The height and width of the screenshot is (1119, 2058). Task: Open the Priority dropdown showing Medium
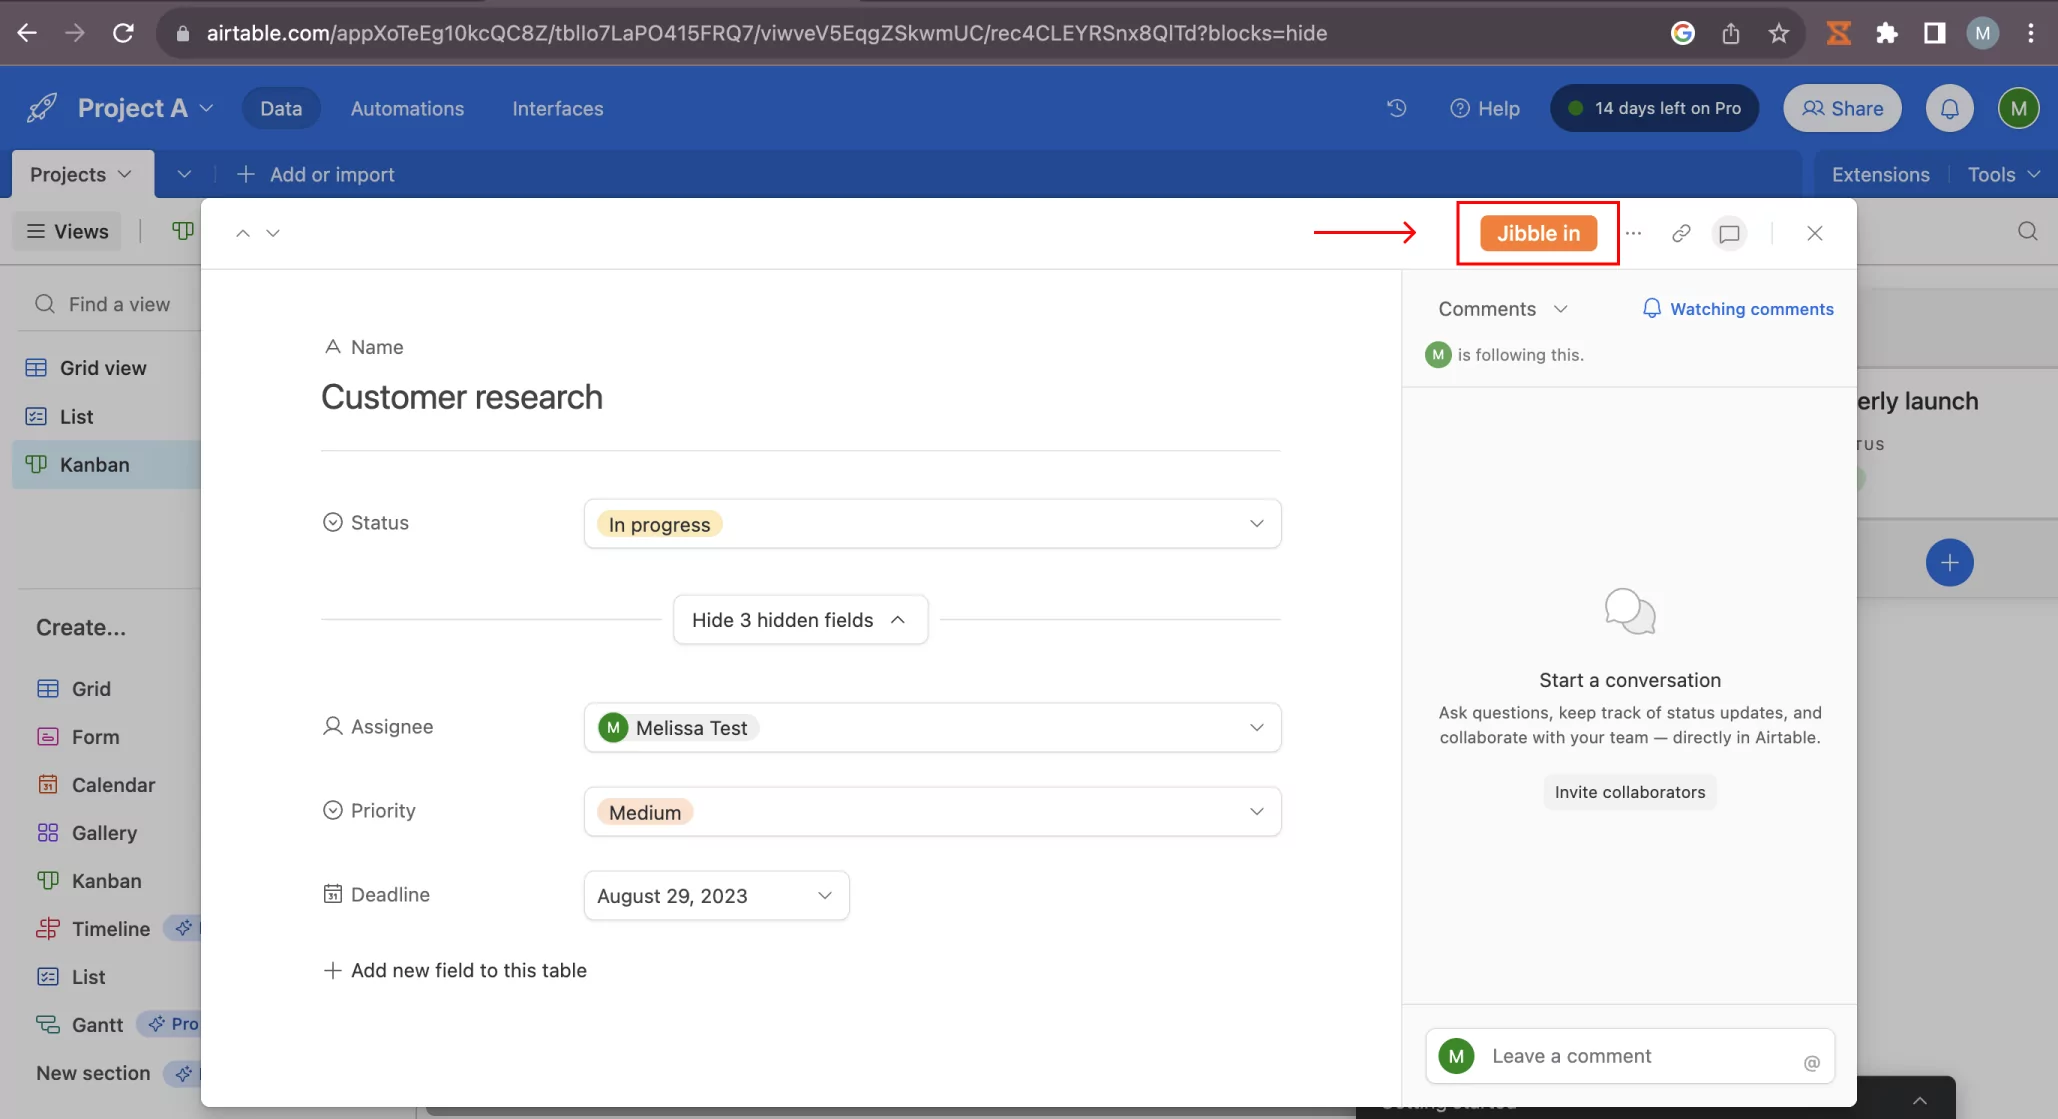[932, 812]
